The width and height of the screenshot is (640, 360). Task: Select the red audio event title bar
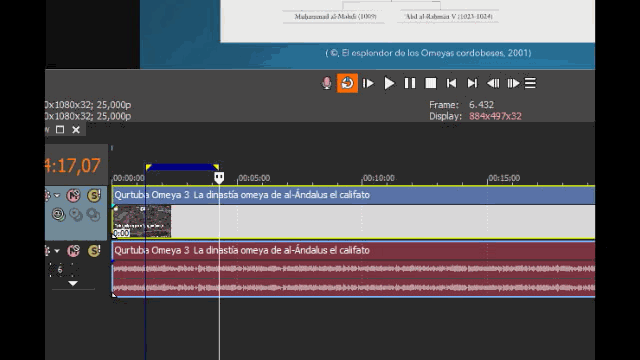coord(353,250)
